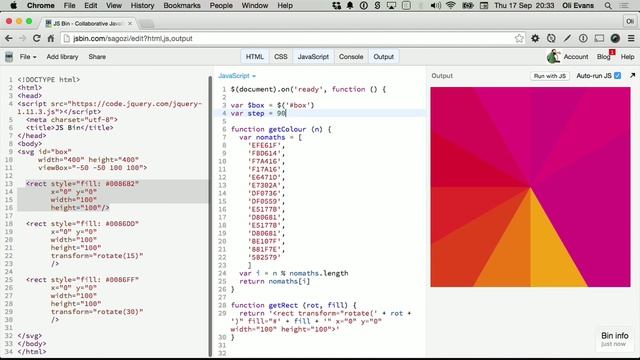Open the Chrome File menu
This screenshot has width=640, height=360.
(69, 6)
